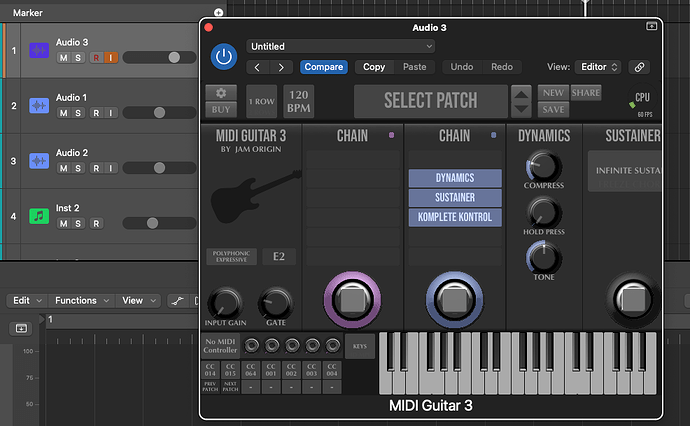Image resolution: width=690 pixels, height=426 pixels.
Task: Toggle the Sustainer footswitch
Action: tap(633, 300)
